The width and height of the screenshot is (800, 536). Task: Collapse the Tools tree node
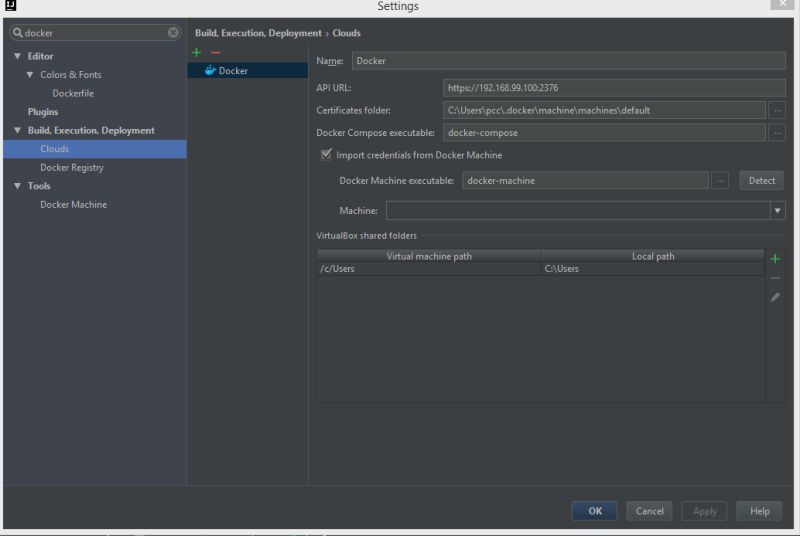coord(17,186)
